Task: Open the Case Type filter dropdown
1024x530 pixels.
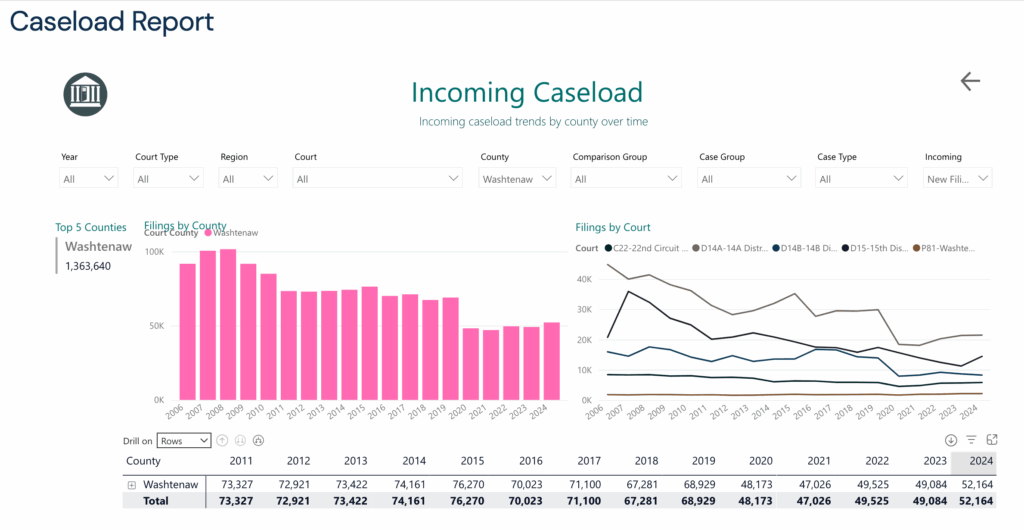Action: pos(859,179)
